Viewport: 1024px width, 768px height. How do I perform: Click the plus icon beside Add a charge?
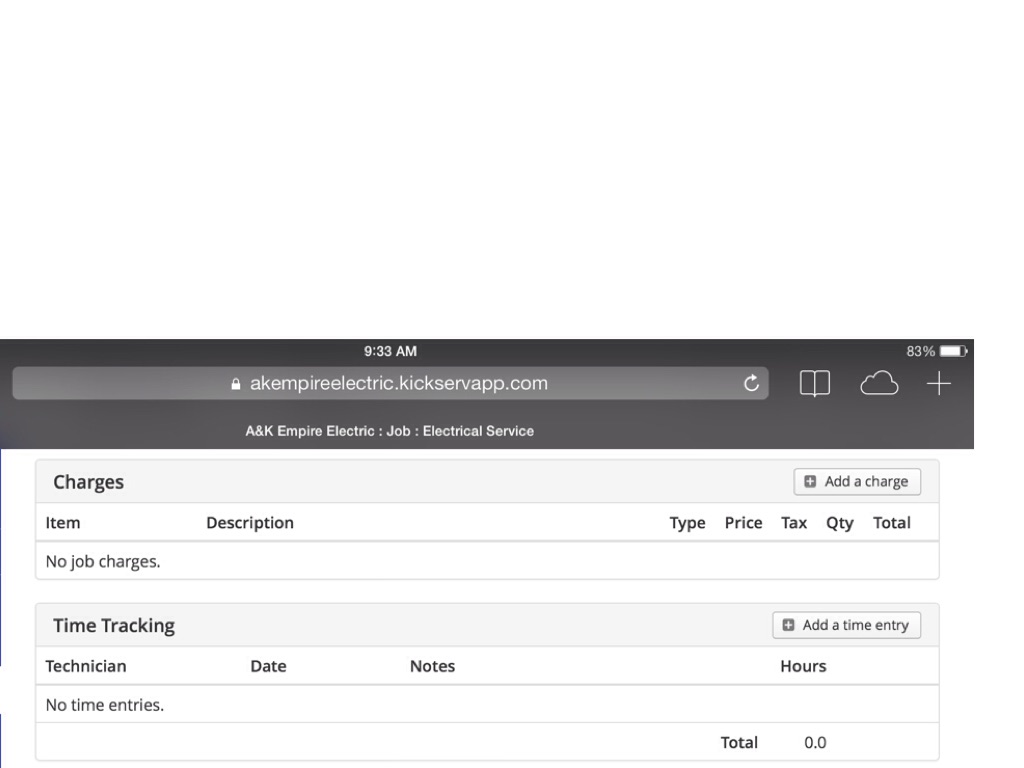(810, 482)
